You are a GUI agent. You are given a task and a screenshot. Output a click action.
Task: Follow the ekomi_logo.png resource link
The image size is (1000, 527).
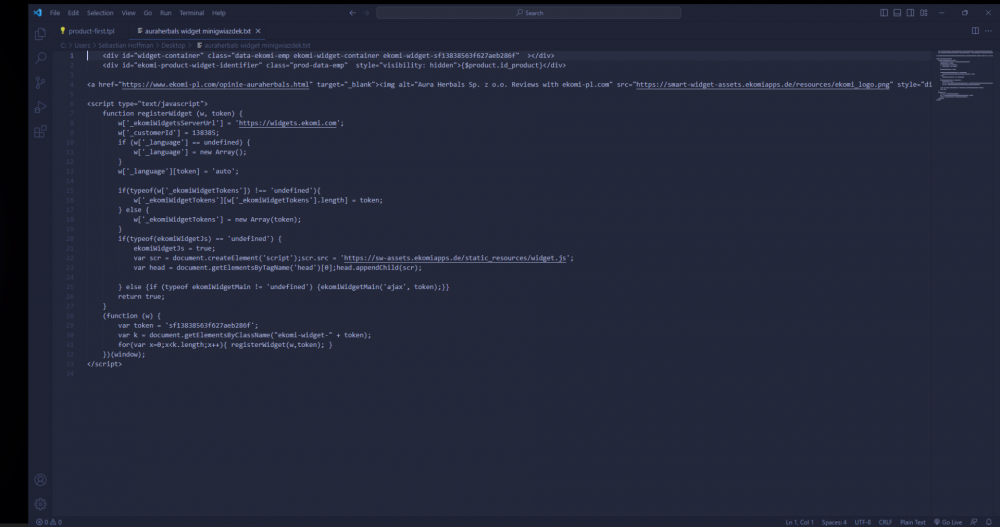point(763,84)
